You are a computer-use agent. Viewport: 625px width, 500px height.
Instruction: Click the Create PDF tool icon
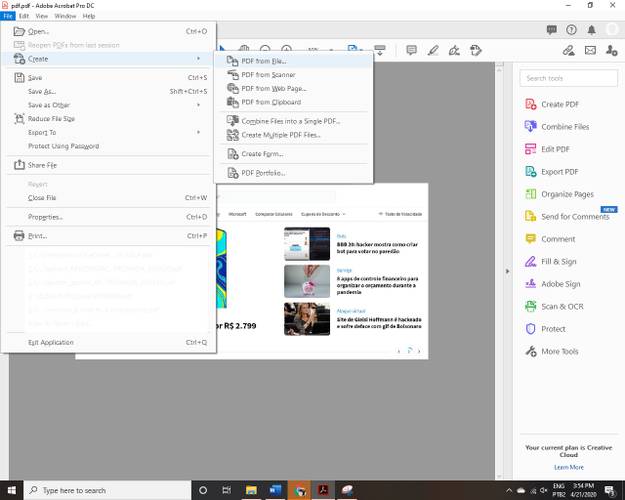(x=531, y=104)
